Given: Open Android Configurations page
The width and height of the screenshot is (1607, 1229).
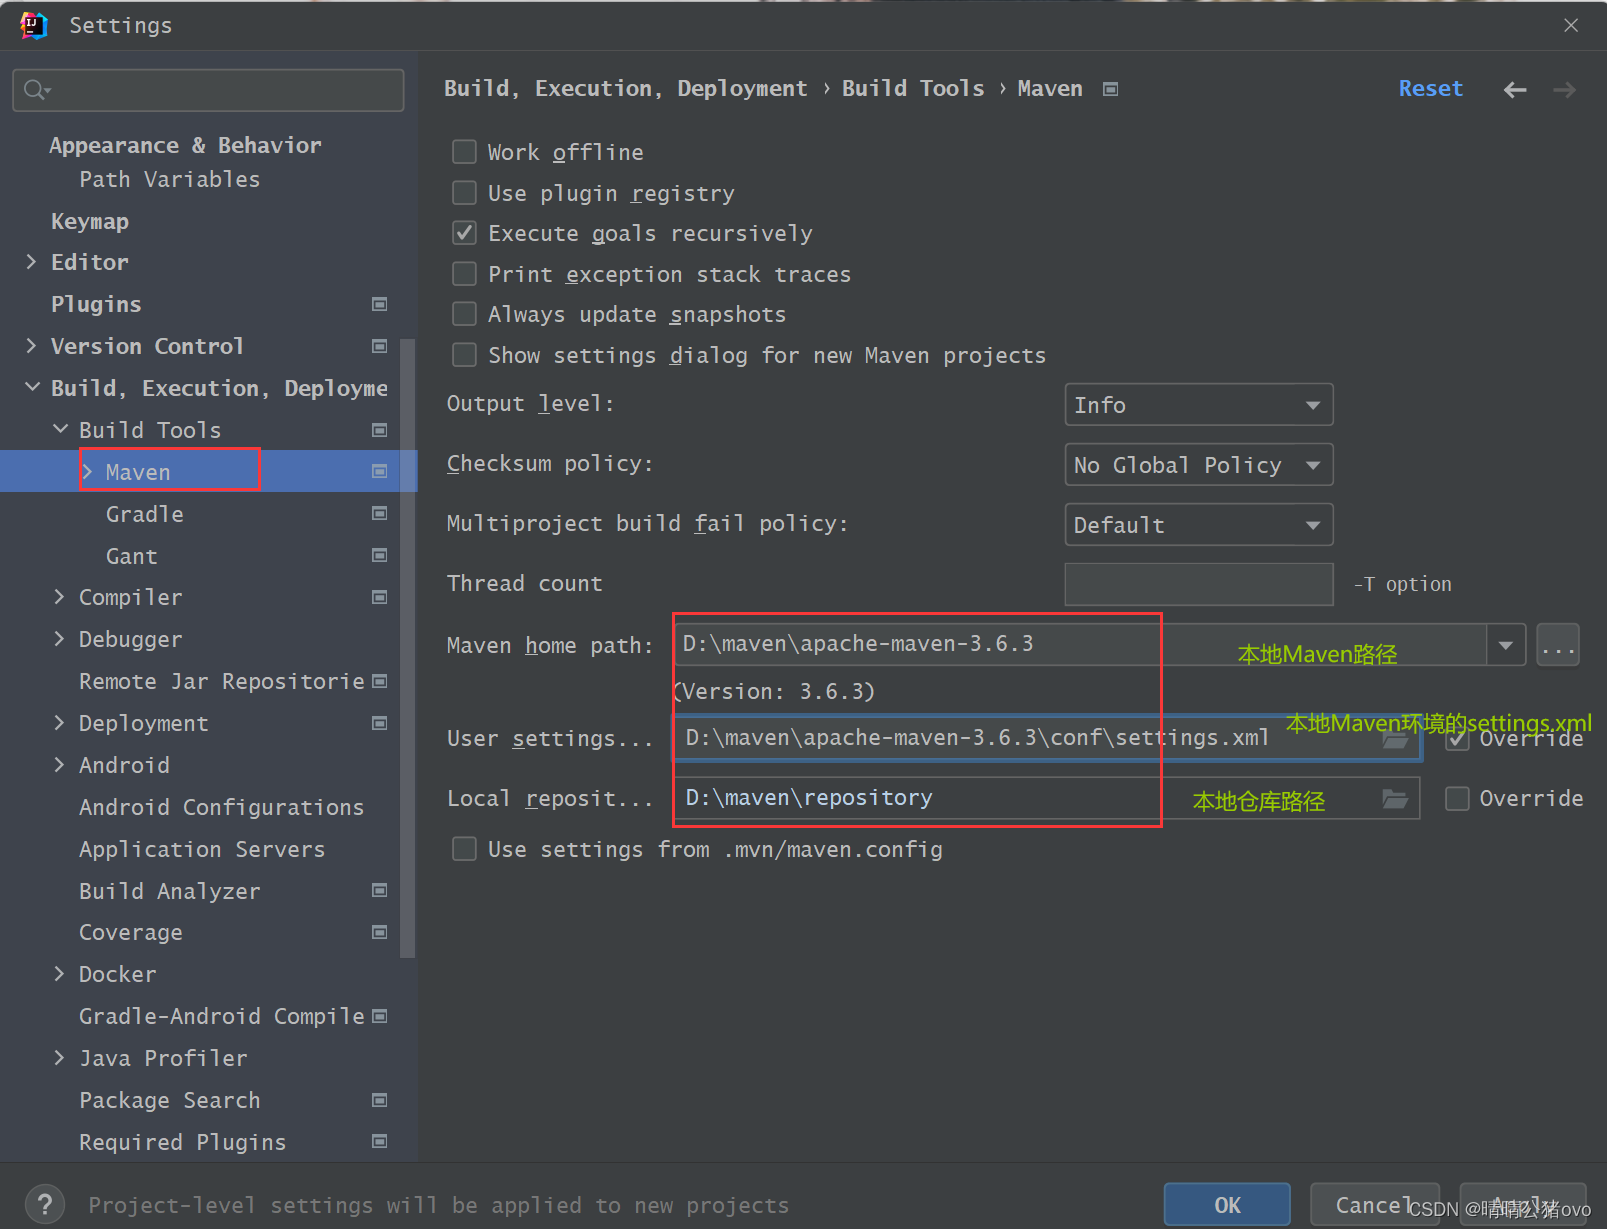Looking at the screenshot, I should click(222, 807).
